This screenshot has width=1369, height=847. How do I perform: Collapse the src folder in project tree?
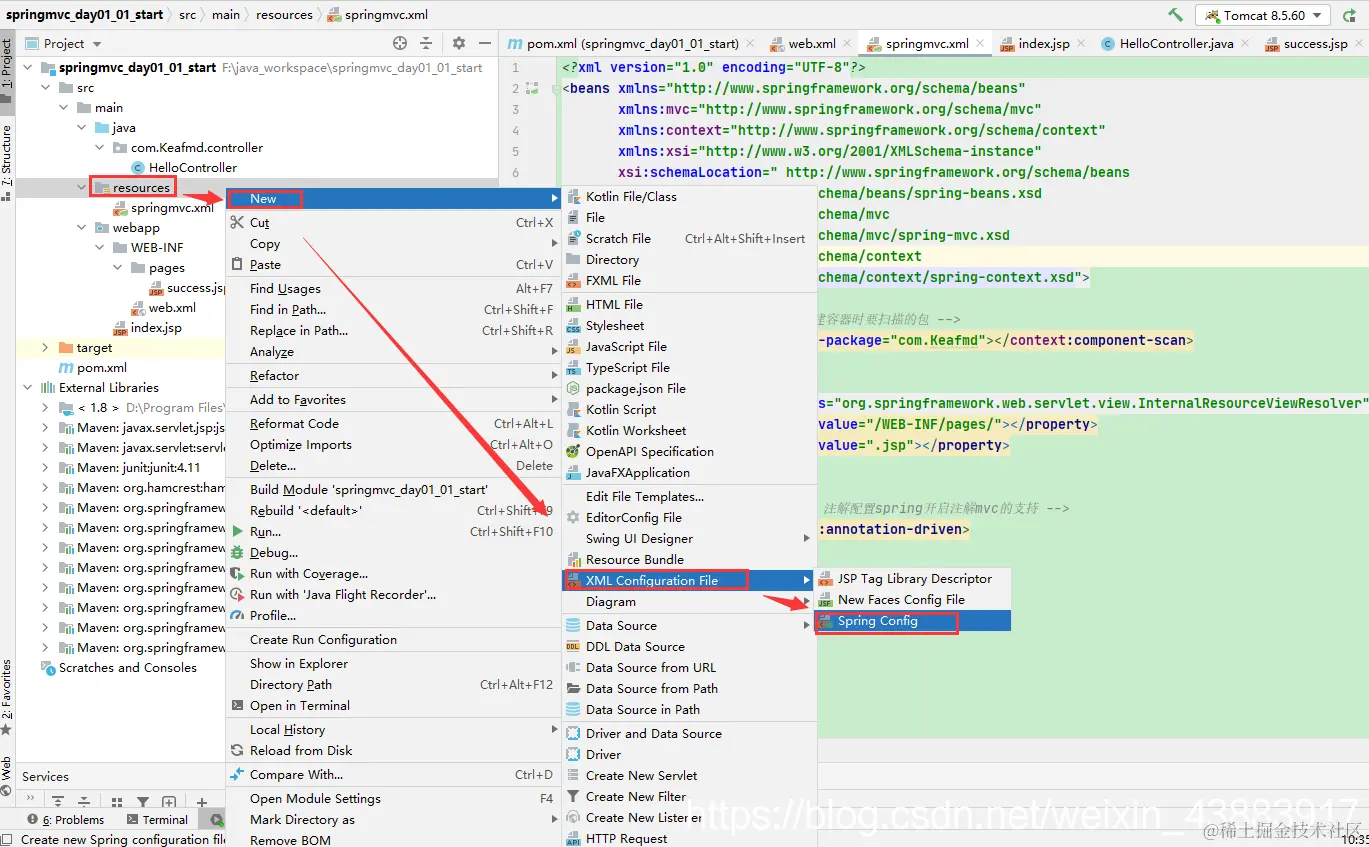(45, 88)
